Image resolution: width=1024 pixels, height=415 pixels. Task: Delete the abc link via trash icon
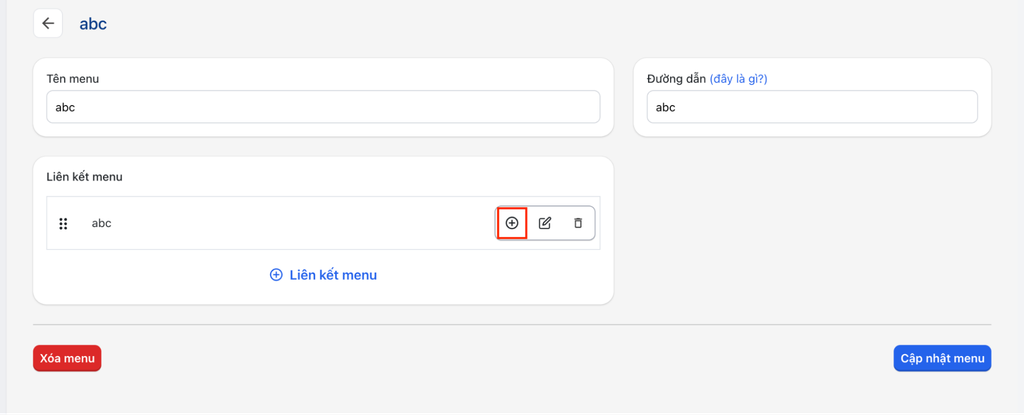coord(578,223)
